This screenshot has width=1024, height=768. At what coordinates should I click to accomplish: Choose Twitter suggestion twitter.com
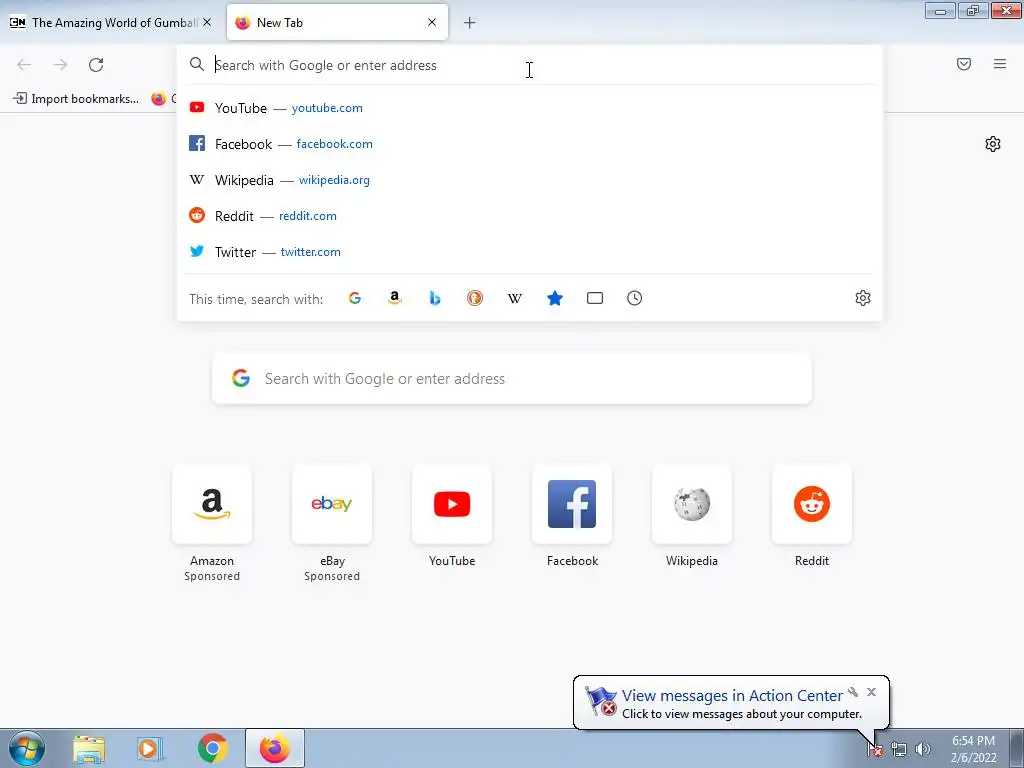529,251
